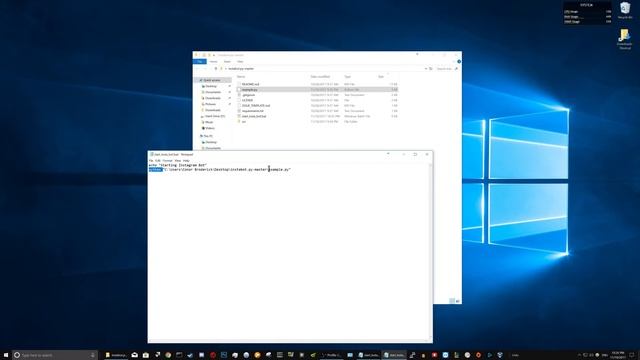Open the File menu in Notepad
Image resolution: width=640 pixels, height=360 pixels.
[151, 161]
